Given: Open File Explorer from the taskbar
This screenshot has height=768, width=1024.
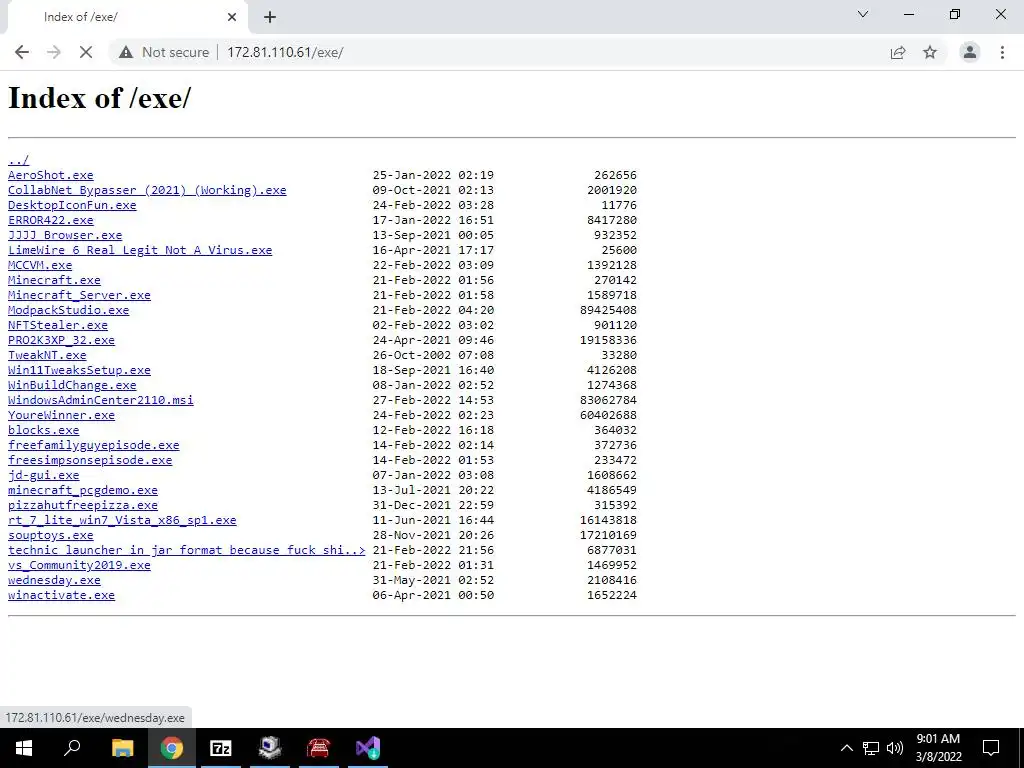Looking at the screenshot, I should [122, 748].
